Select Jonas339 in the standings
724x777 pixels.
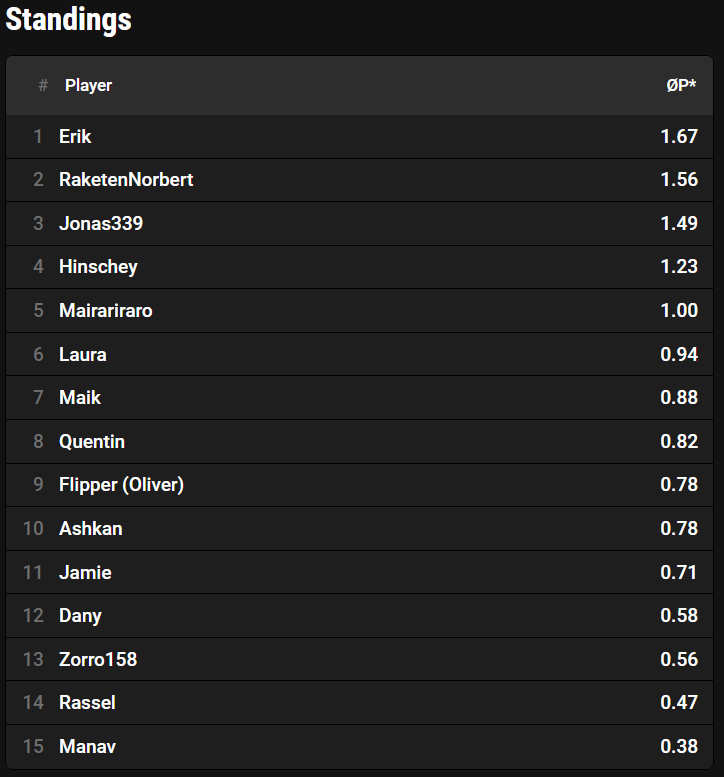101,223
